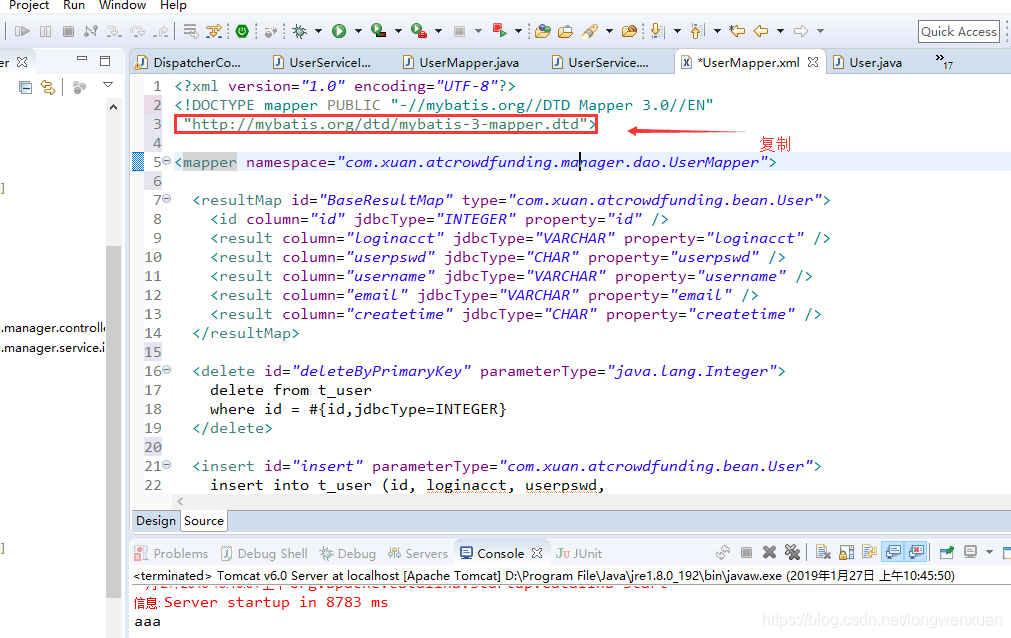1011x638 pixels.
Task: Click Remove All Terminated Launches icon
Action: 792,552
